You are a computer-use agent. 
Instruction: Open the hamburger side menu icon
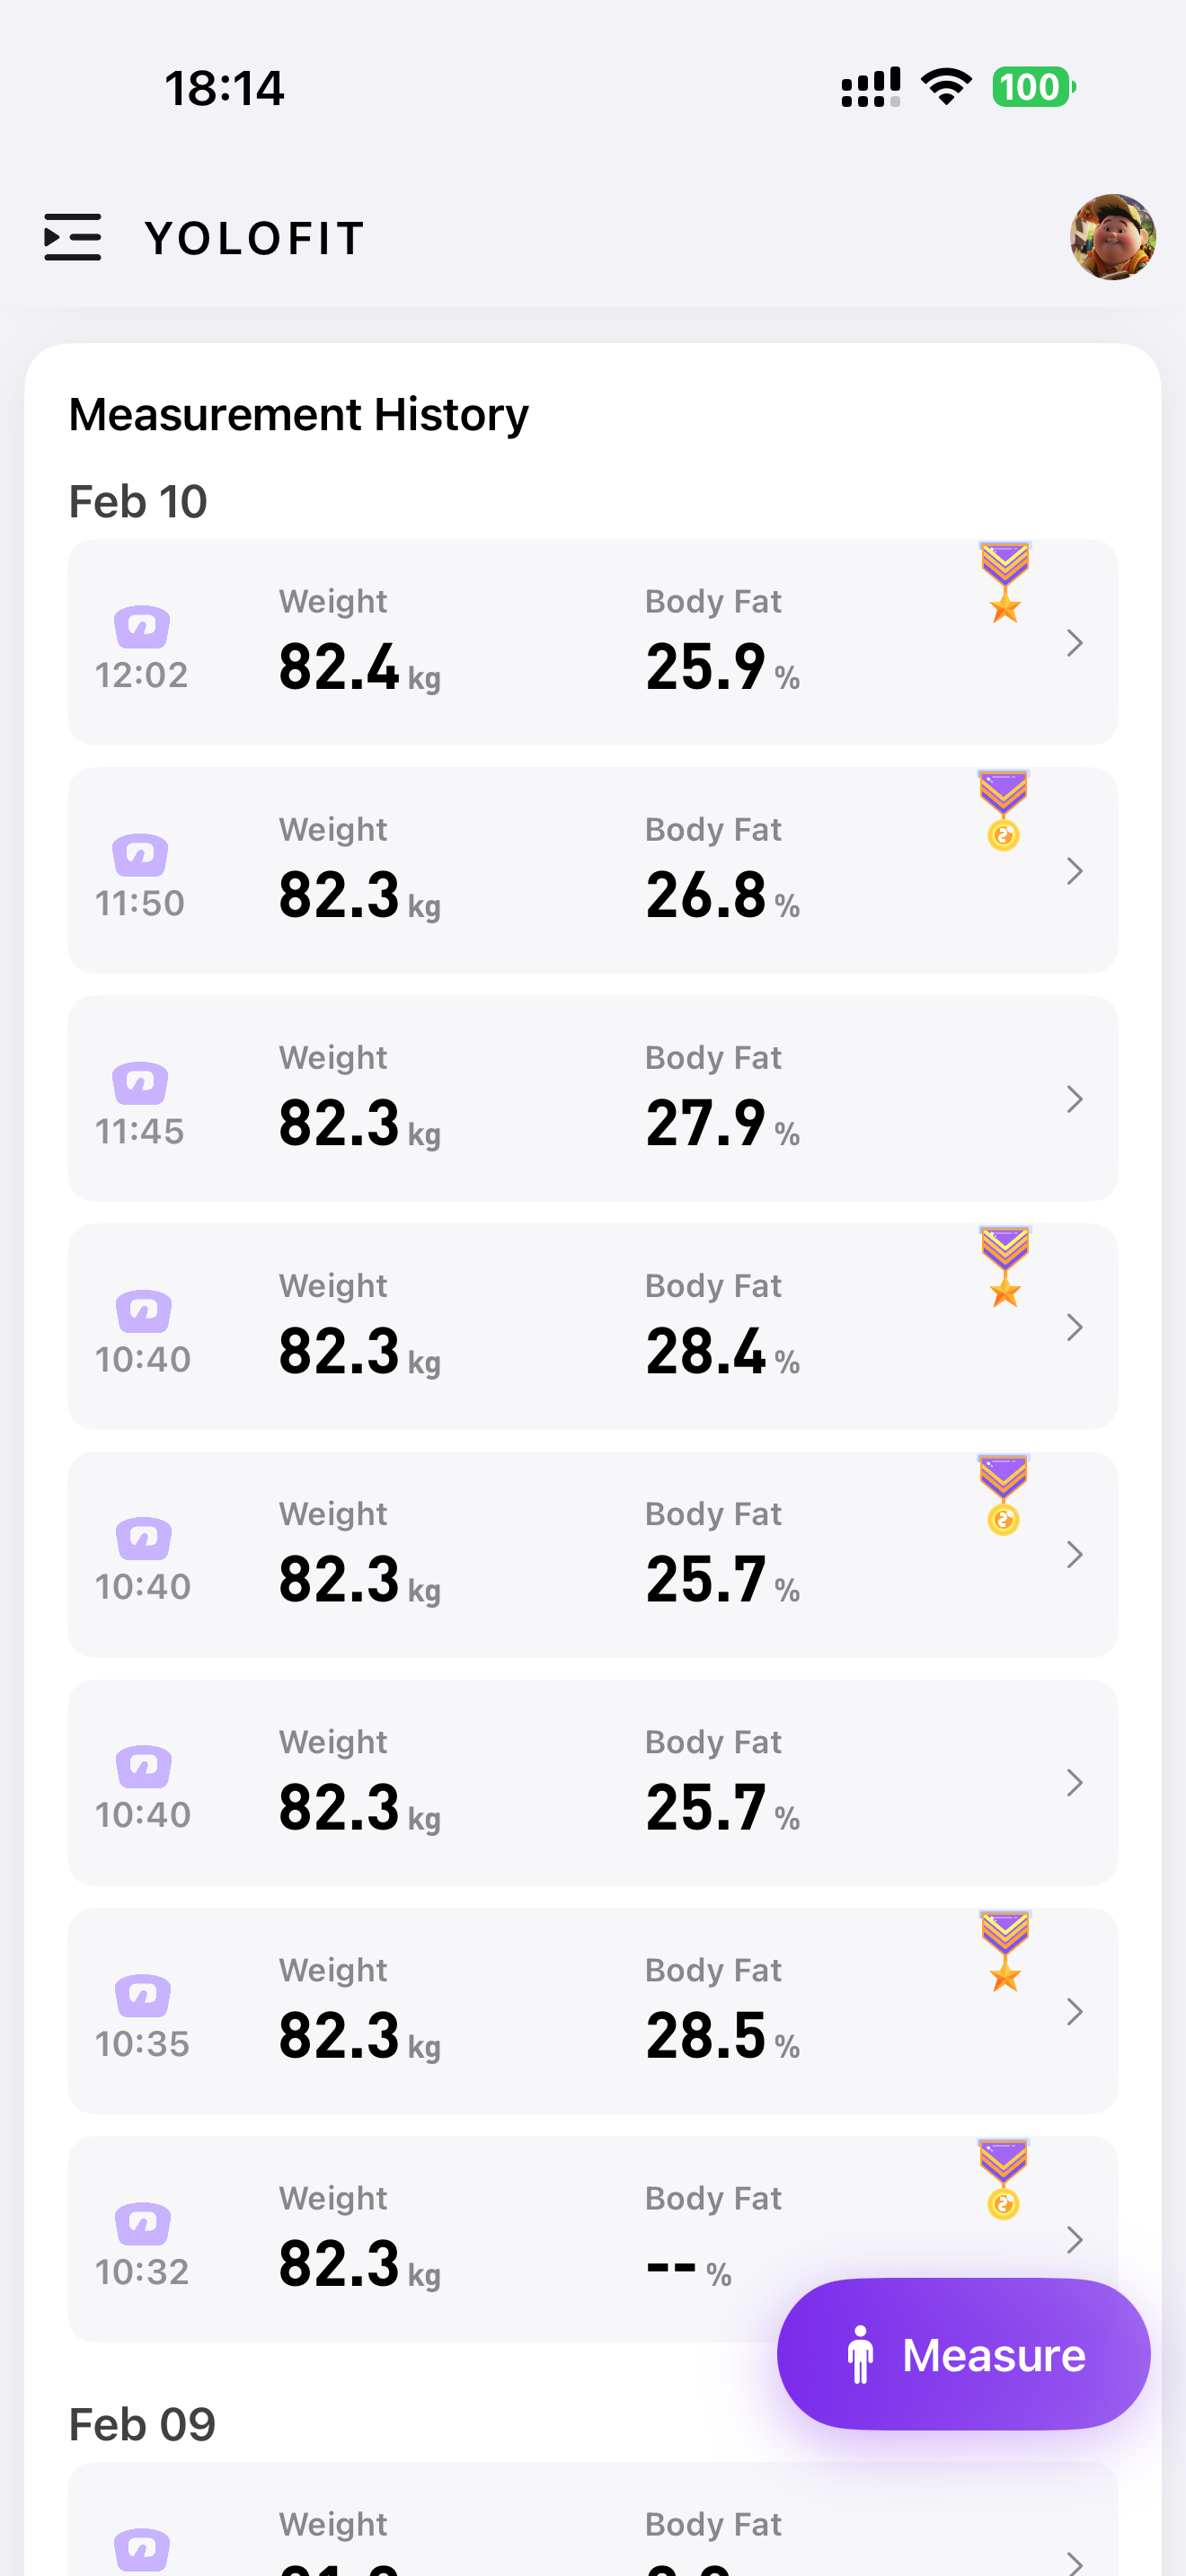pyautogui.click(x=72, y=237)
